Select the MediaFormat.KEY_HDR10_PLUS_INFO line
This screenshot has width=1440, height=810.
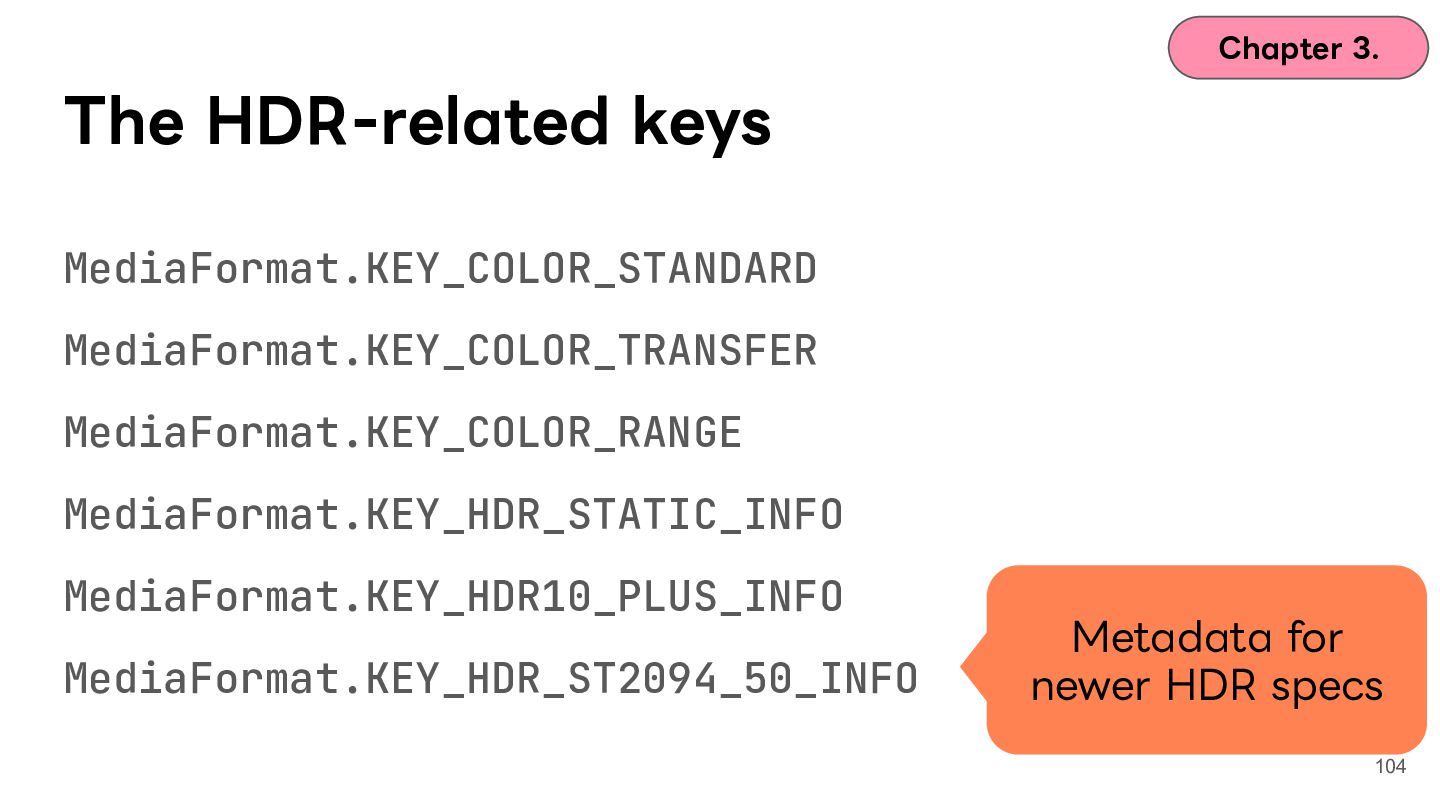pos(454,597)
